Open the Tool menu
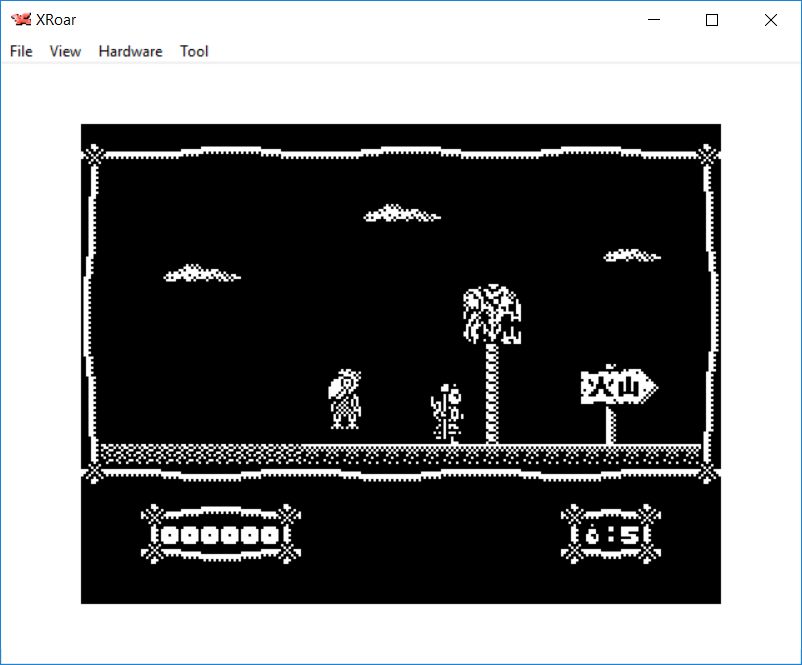Screen dimensions: 802x665 point(194,51)
